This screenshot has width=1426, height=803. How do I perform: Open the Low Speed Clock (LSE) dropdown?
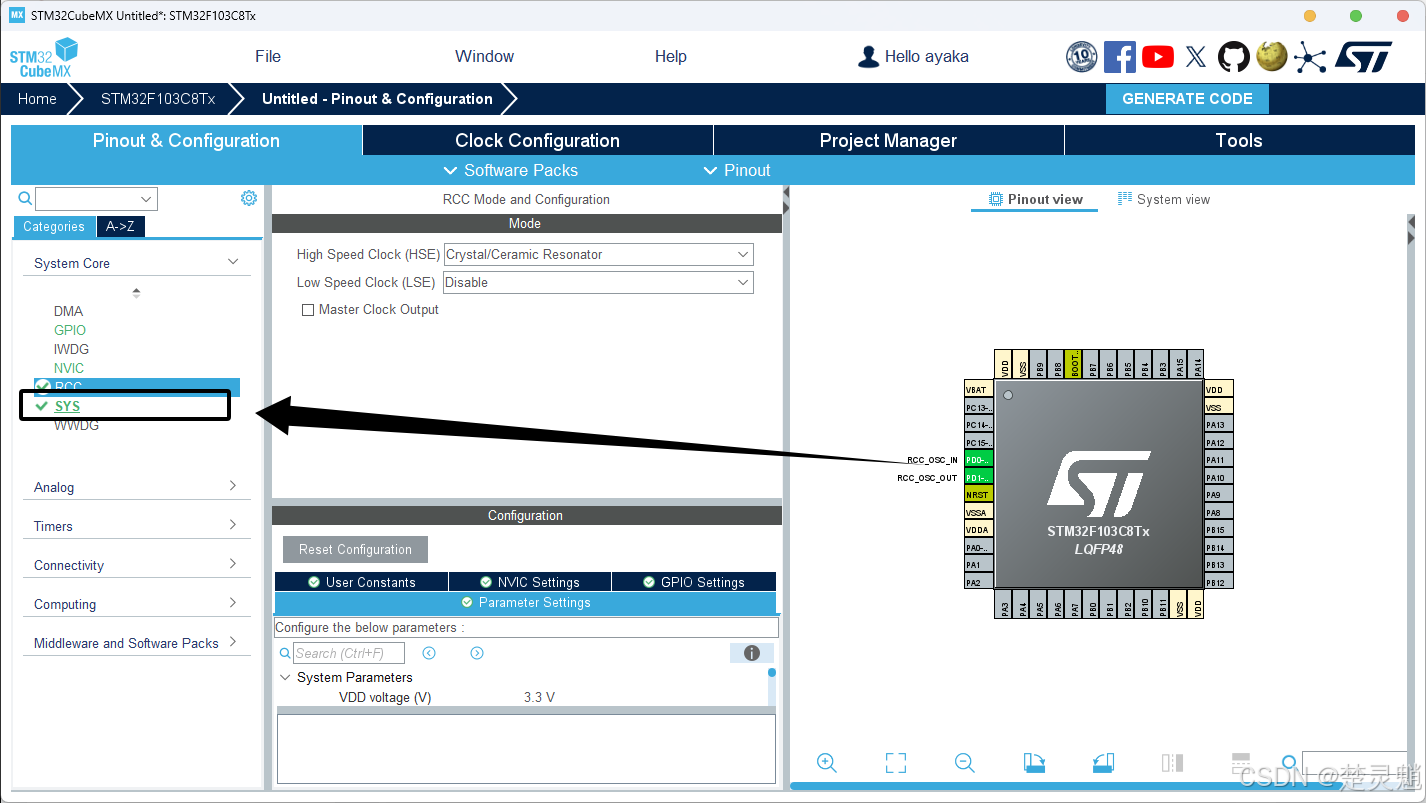(598, 283)
